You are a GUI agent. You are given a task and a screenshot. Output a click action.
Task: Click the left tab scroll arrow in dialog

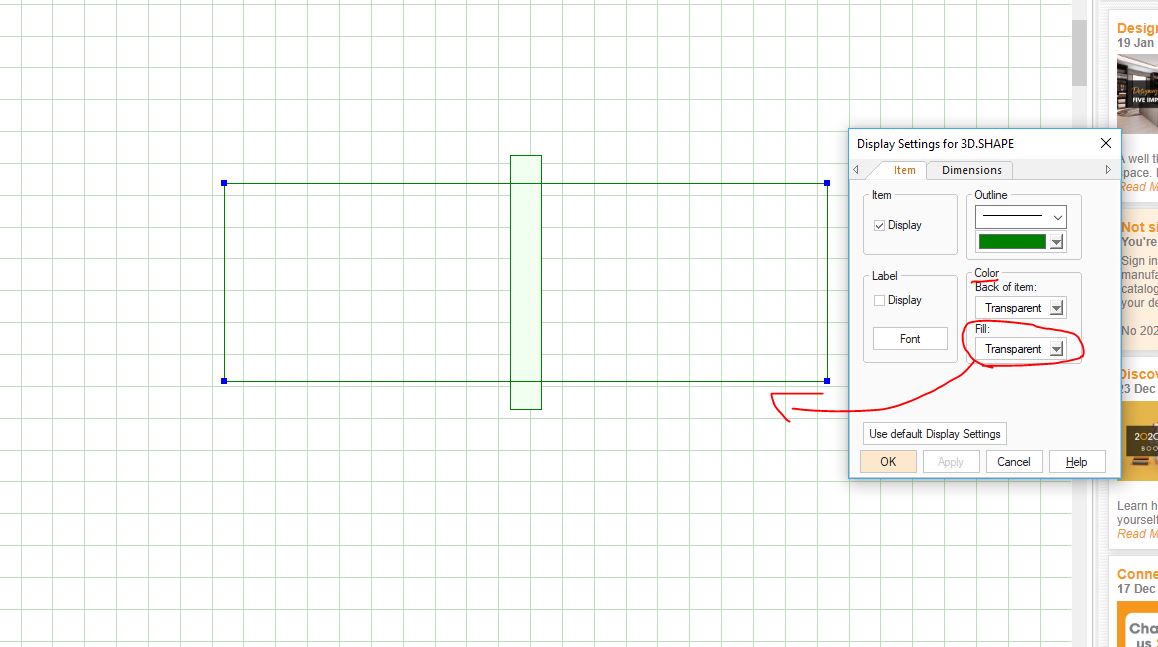856,170
